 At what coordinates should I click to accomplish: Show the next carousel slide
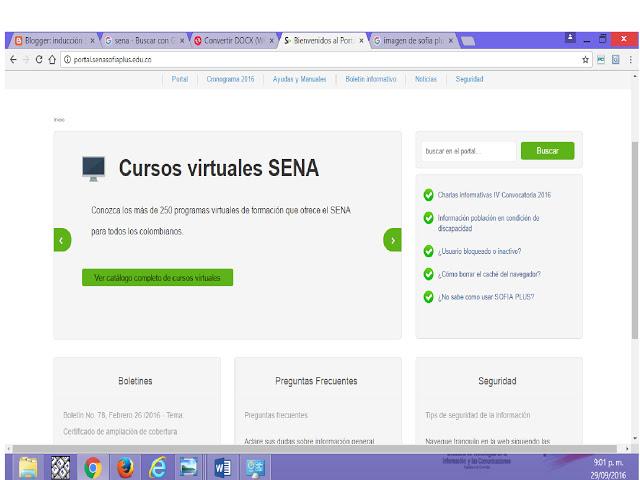393,240
